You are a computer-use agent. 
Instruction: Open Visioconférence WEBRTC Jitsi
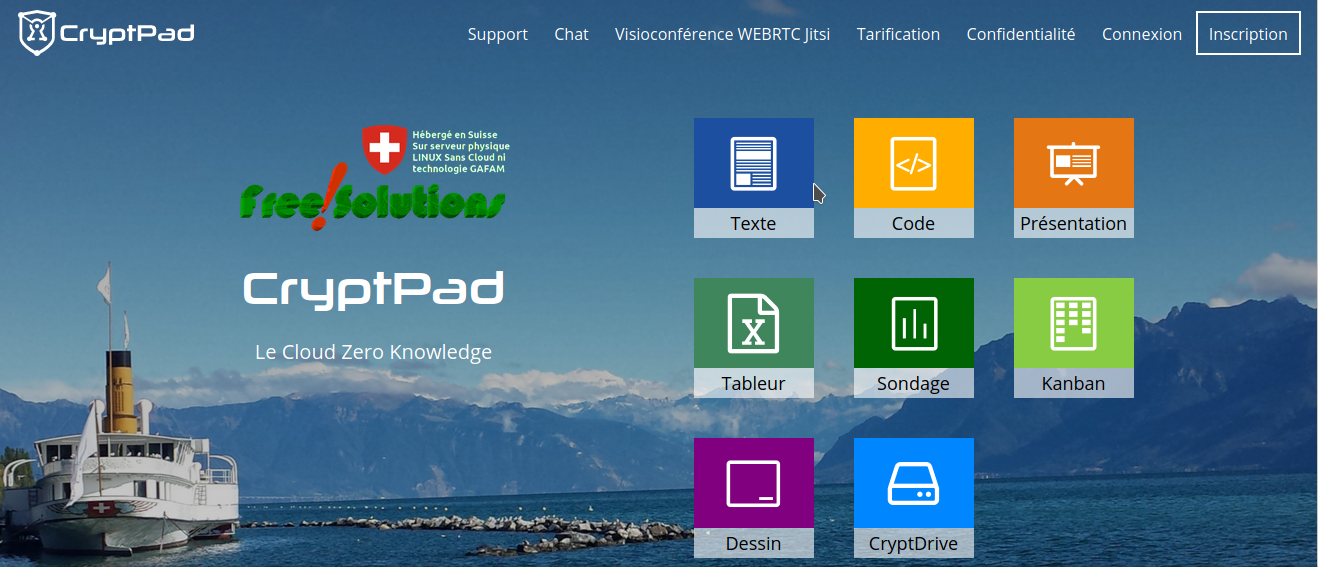(x=722, y=34)
